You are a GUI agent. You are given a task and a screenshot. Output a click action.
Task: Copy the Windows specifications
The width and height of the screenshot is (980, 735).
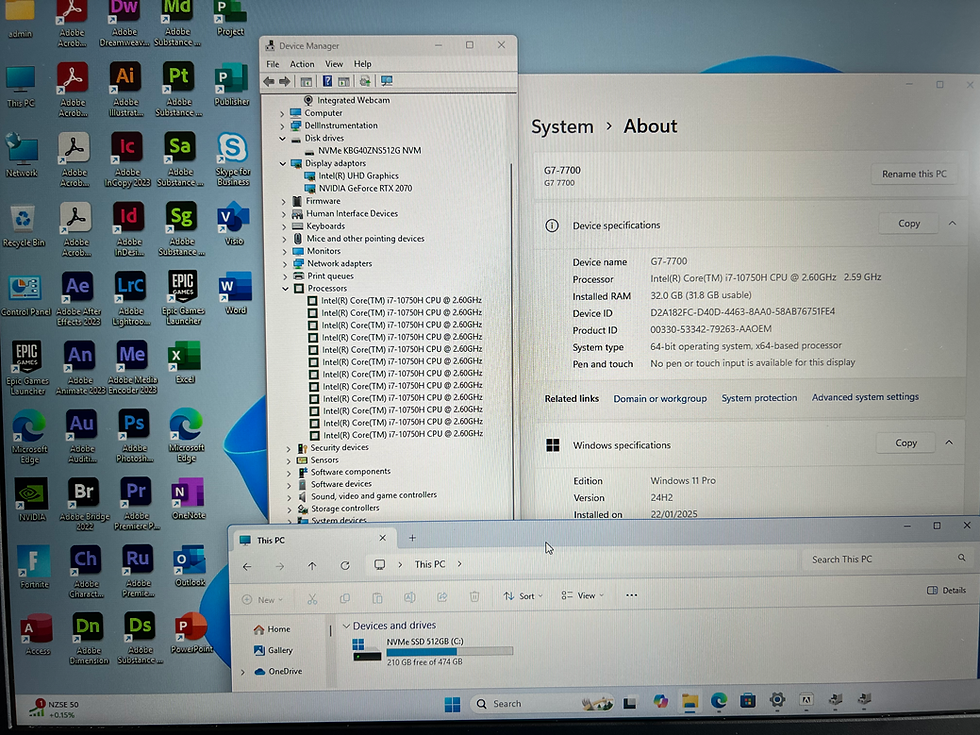[x=906, y=443]
